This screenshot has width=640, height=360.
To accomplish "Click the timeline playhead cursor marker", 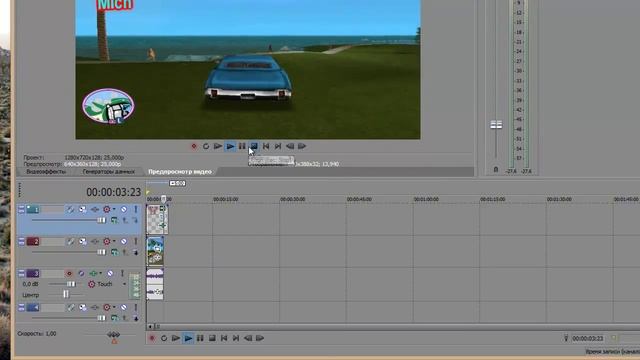I will 164,199.
